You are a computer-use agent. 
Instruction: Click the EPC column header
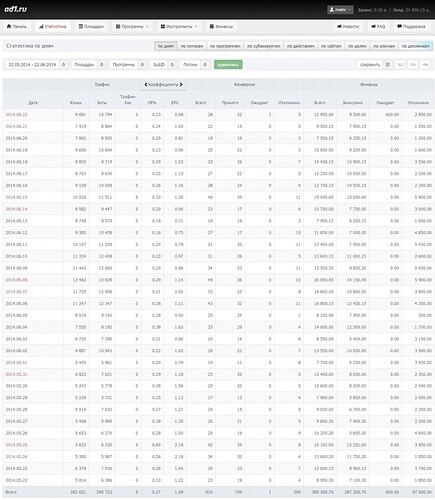(x=175, y=103)
